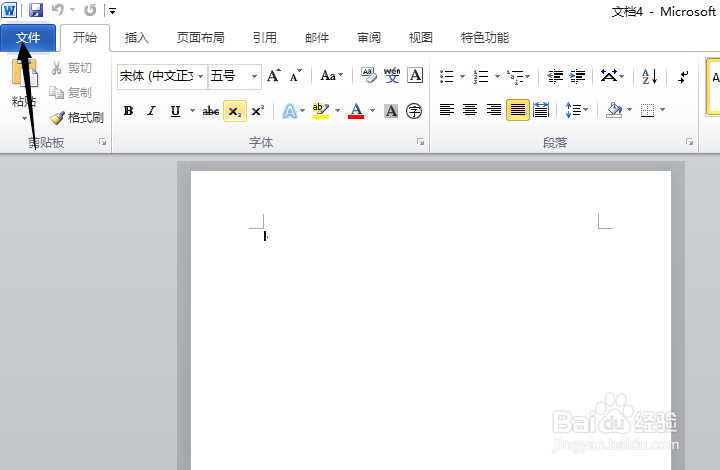The width and height of the screenshot is (720, 470).
Task: Align text right
Action: pyautogui.click(x=494, y=110)
